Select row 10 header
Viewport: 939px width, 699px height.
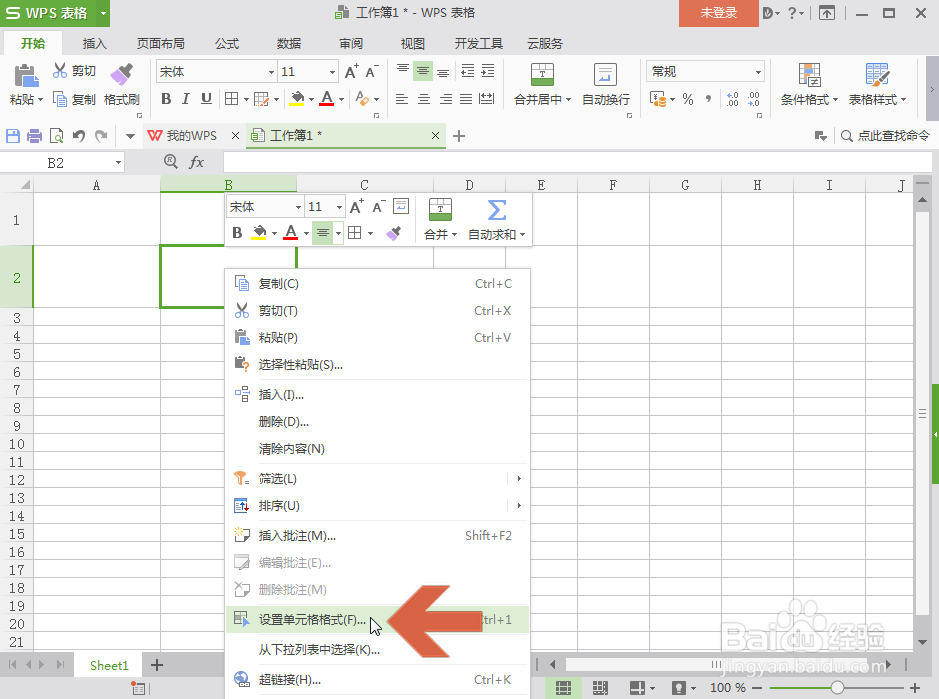17,444
